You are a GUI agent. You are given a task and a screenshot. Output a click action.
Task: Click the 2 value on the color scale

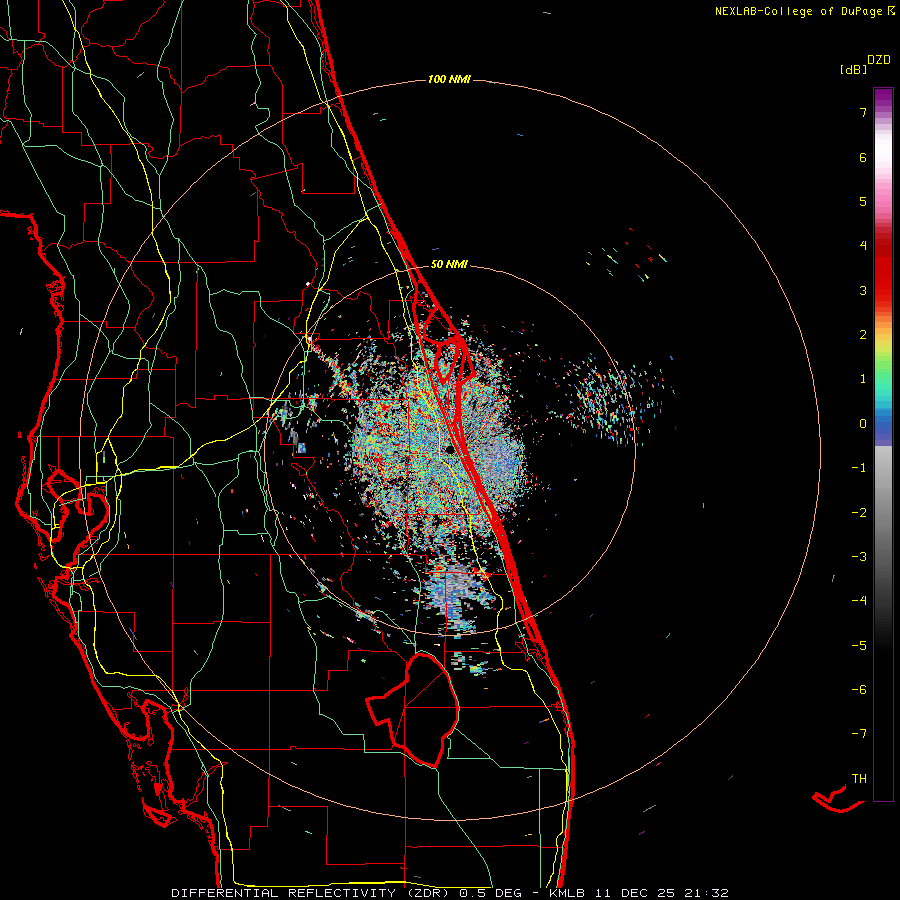pos(863,335)
